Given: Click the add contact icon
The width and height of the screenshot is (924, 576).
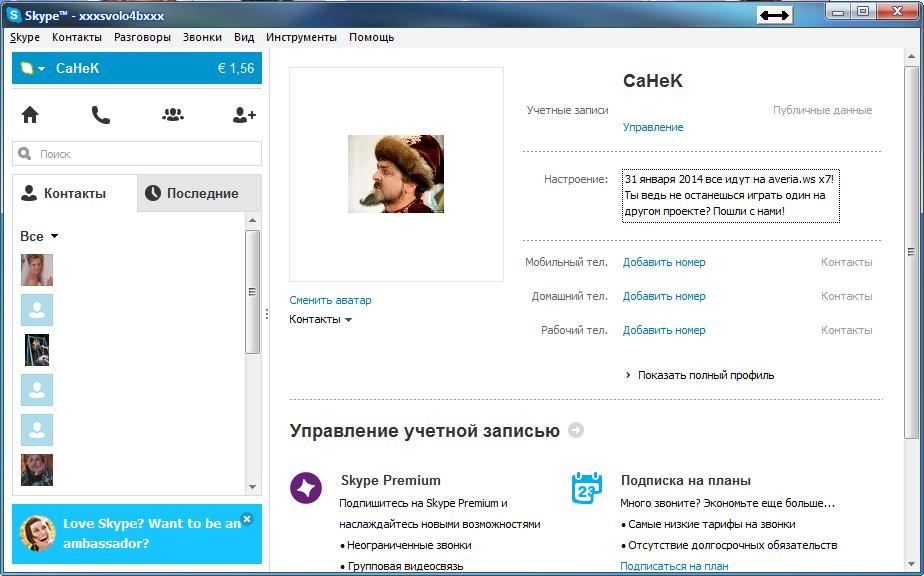Looking at the screenshot, I should click(244, 115).
